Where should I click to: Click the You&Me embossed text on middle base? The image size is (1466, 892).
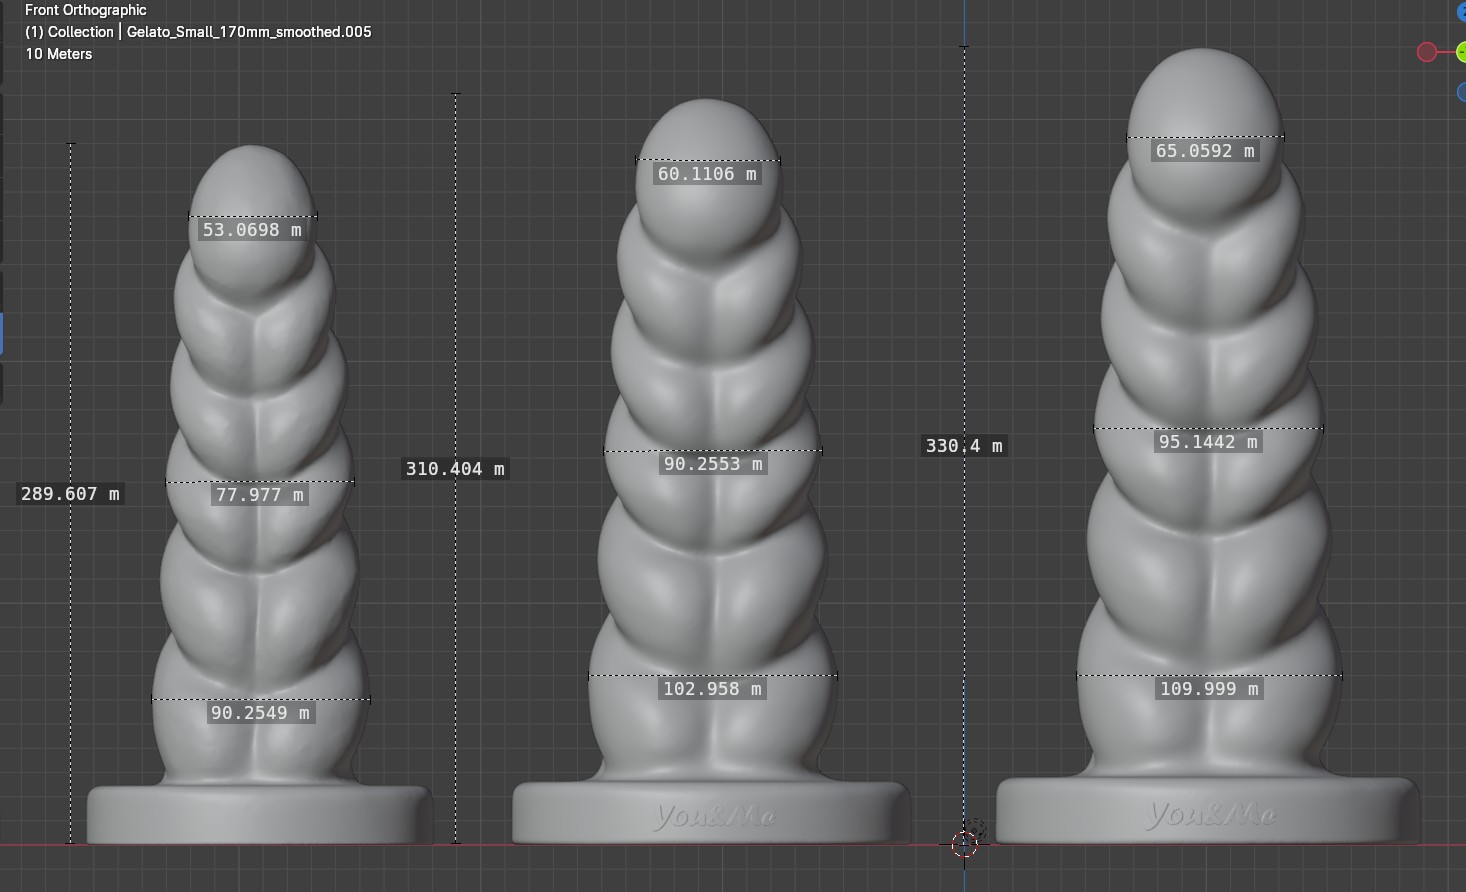point(714,817)
